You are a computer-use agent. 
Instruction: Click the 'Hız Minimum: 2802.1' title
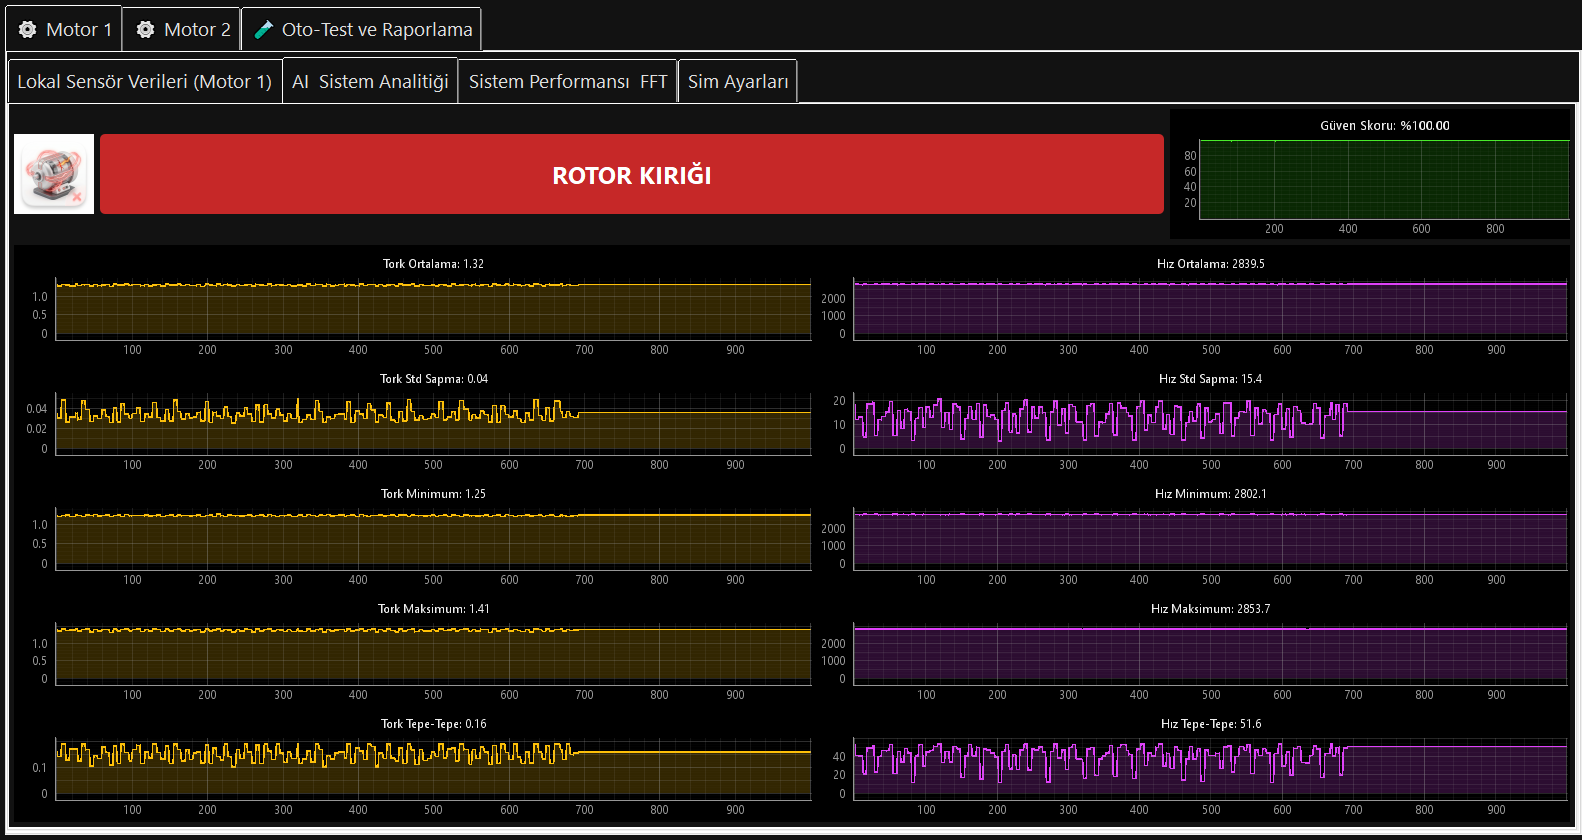(1210, 494)
